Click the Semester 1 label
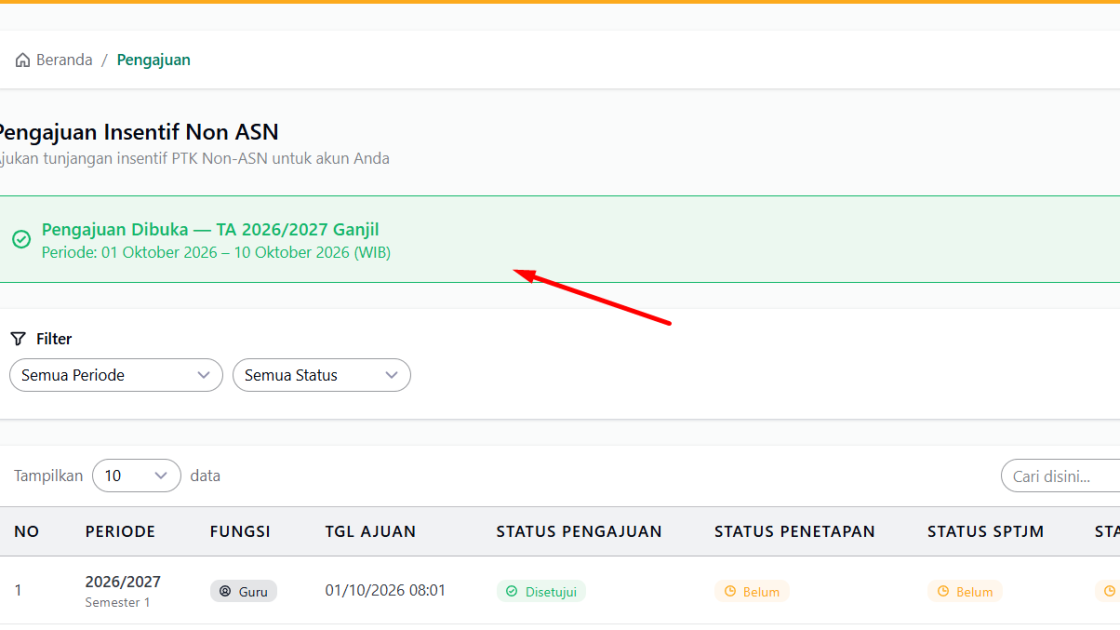The height and width of the screenshot is (630, 1120). 117,603
